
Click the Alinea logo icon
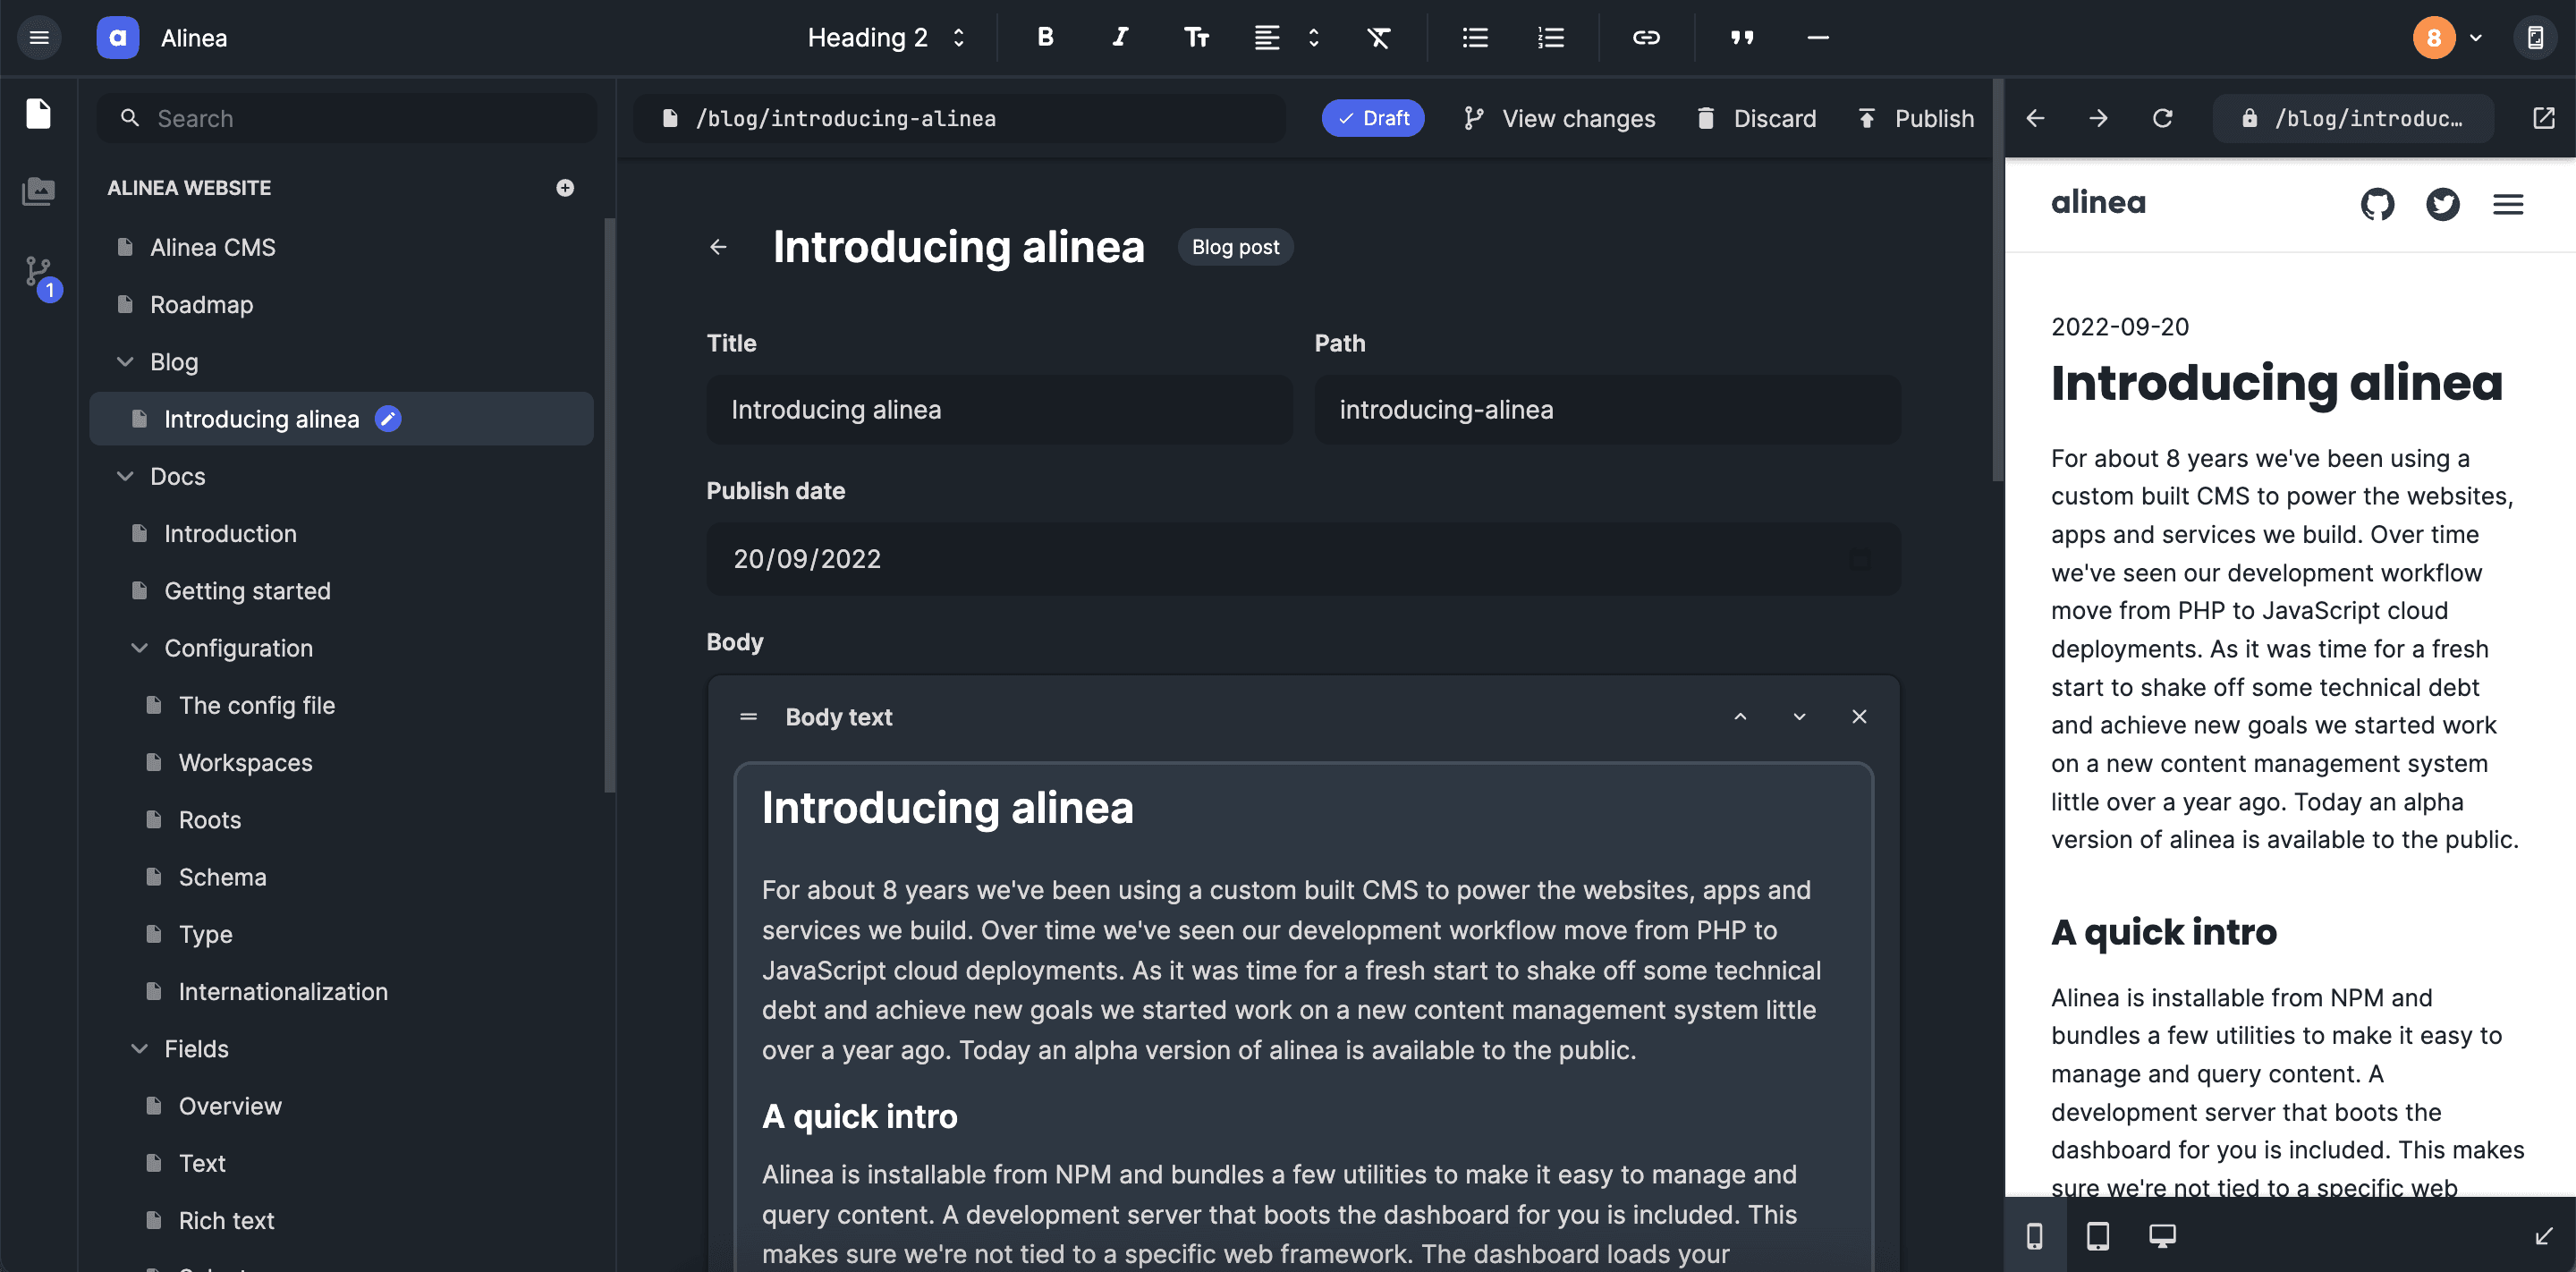pyautogui.click(x=117, y=38)
